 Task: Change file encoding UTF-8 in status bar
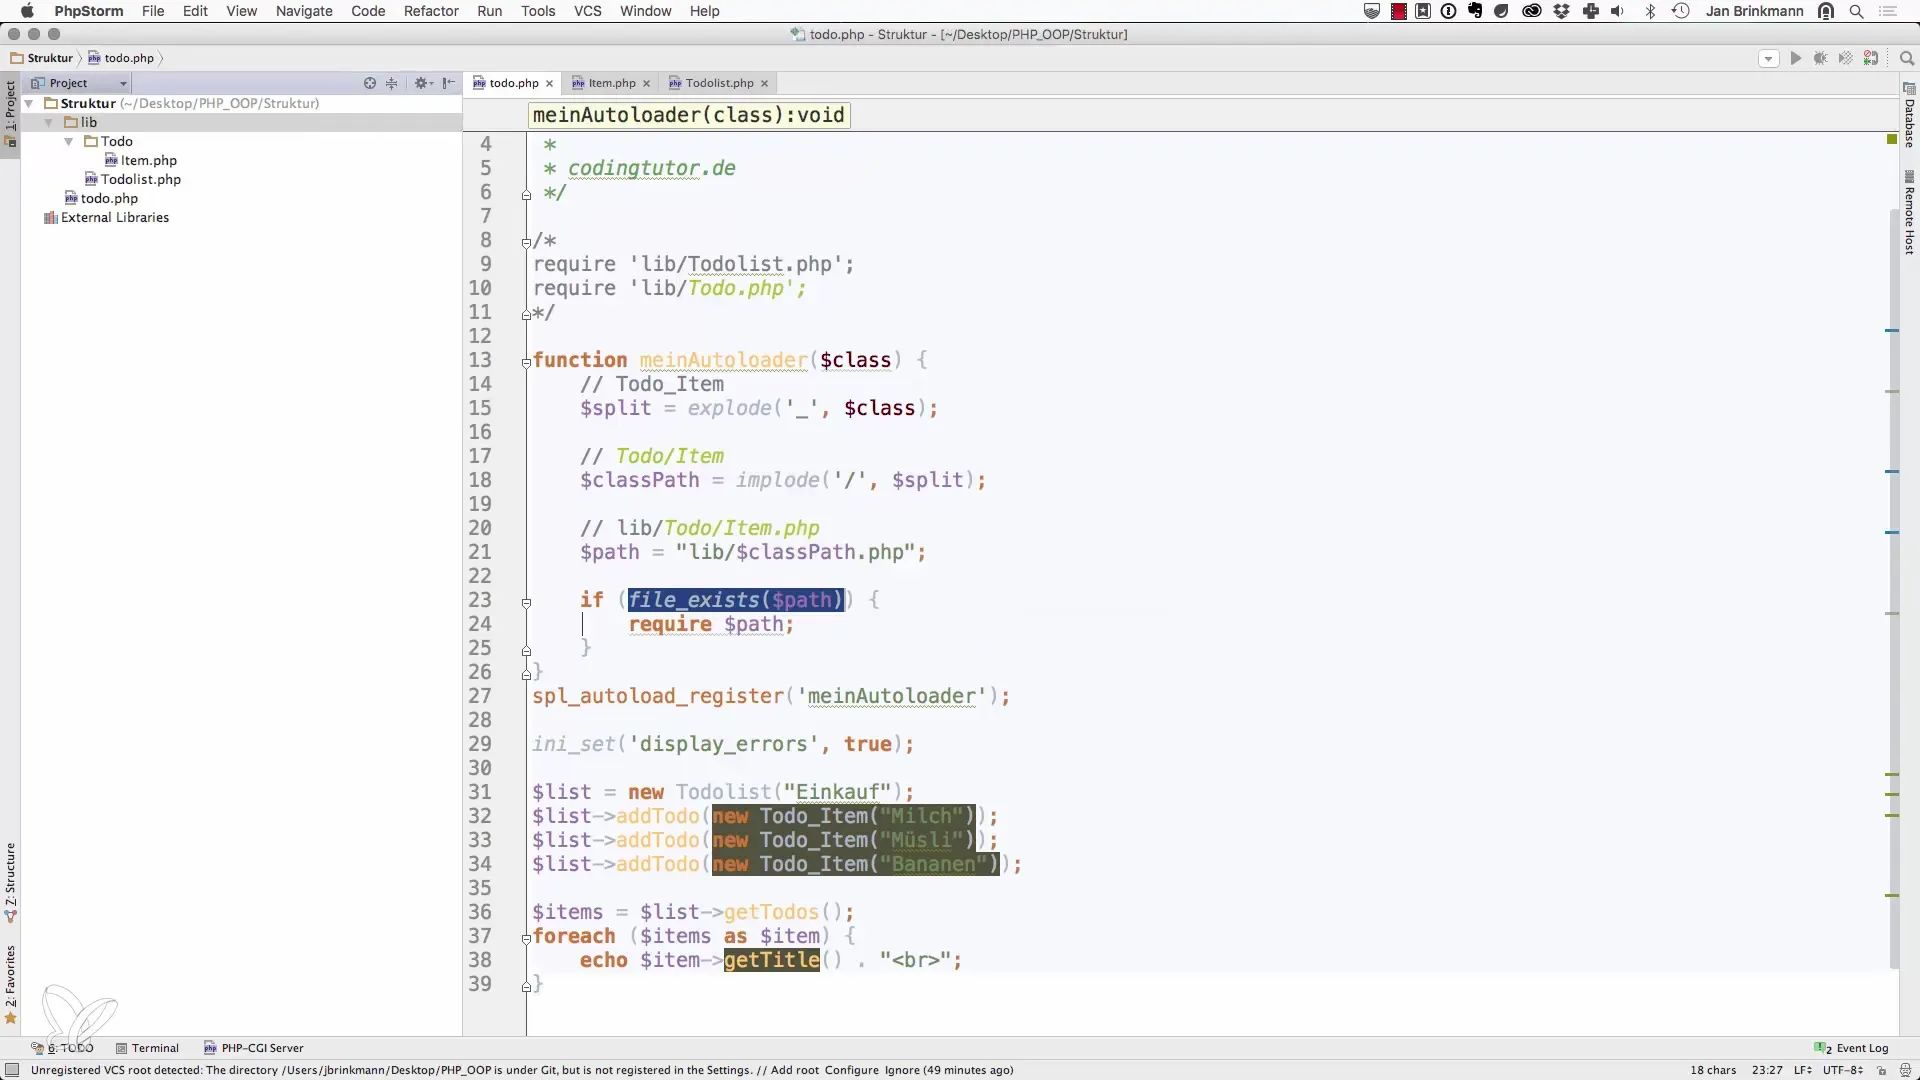1842,1070
